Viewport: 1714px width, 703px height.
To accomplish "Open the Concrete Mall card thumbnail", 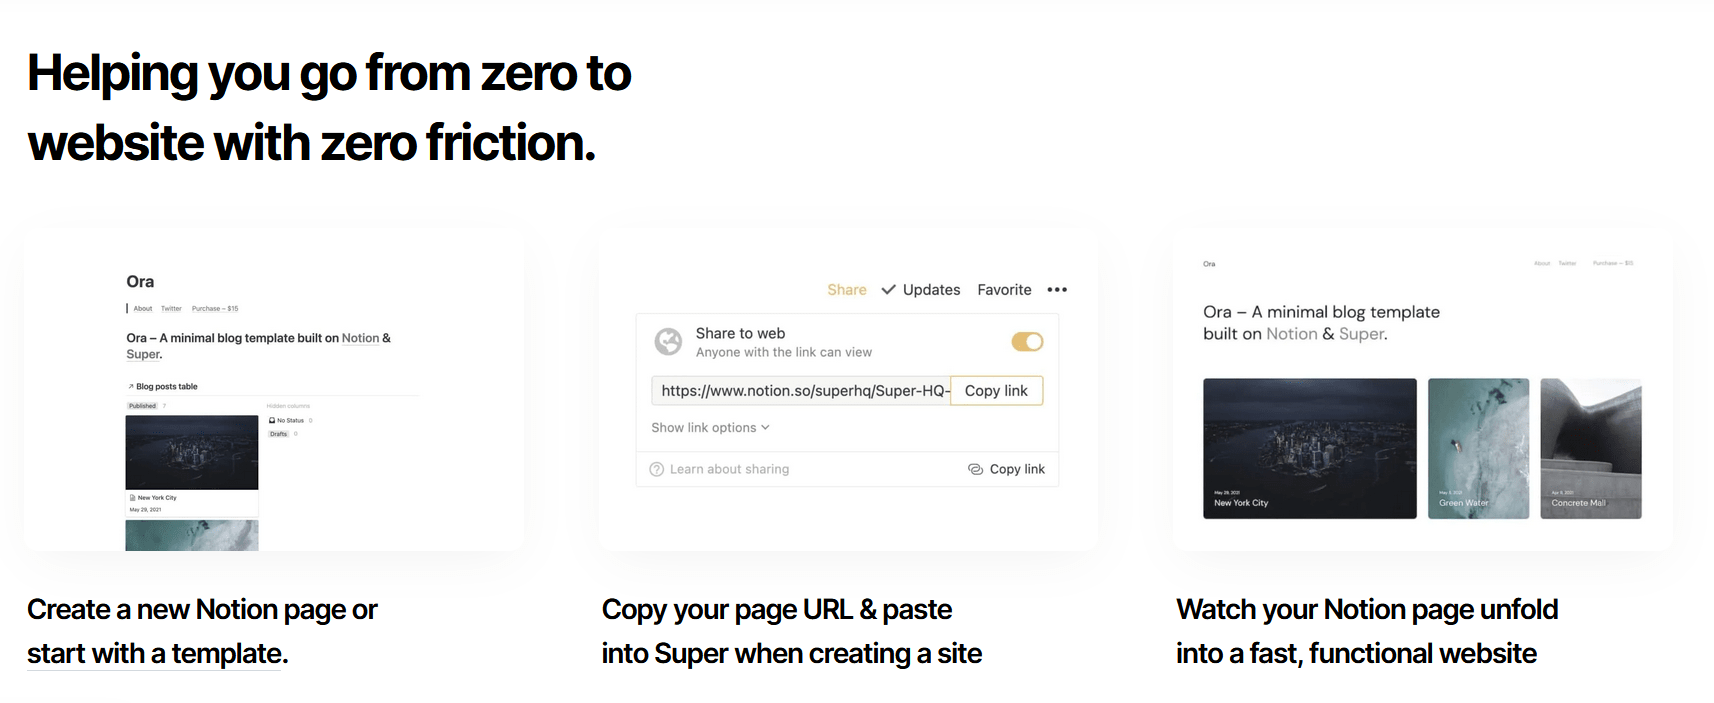I will [x=1591, y=448].
